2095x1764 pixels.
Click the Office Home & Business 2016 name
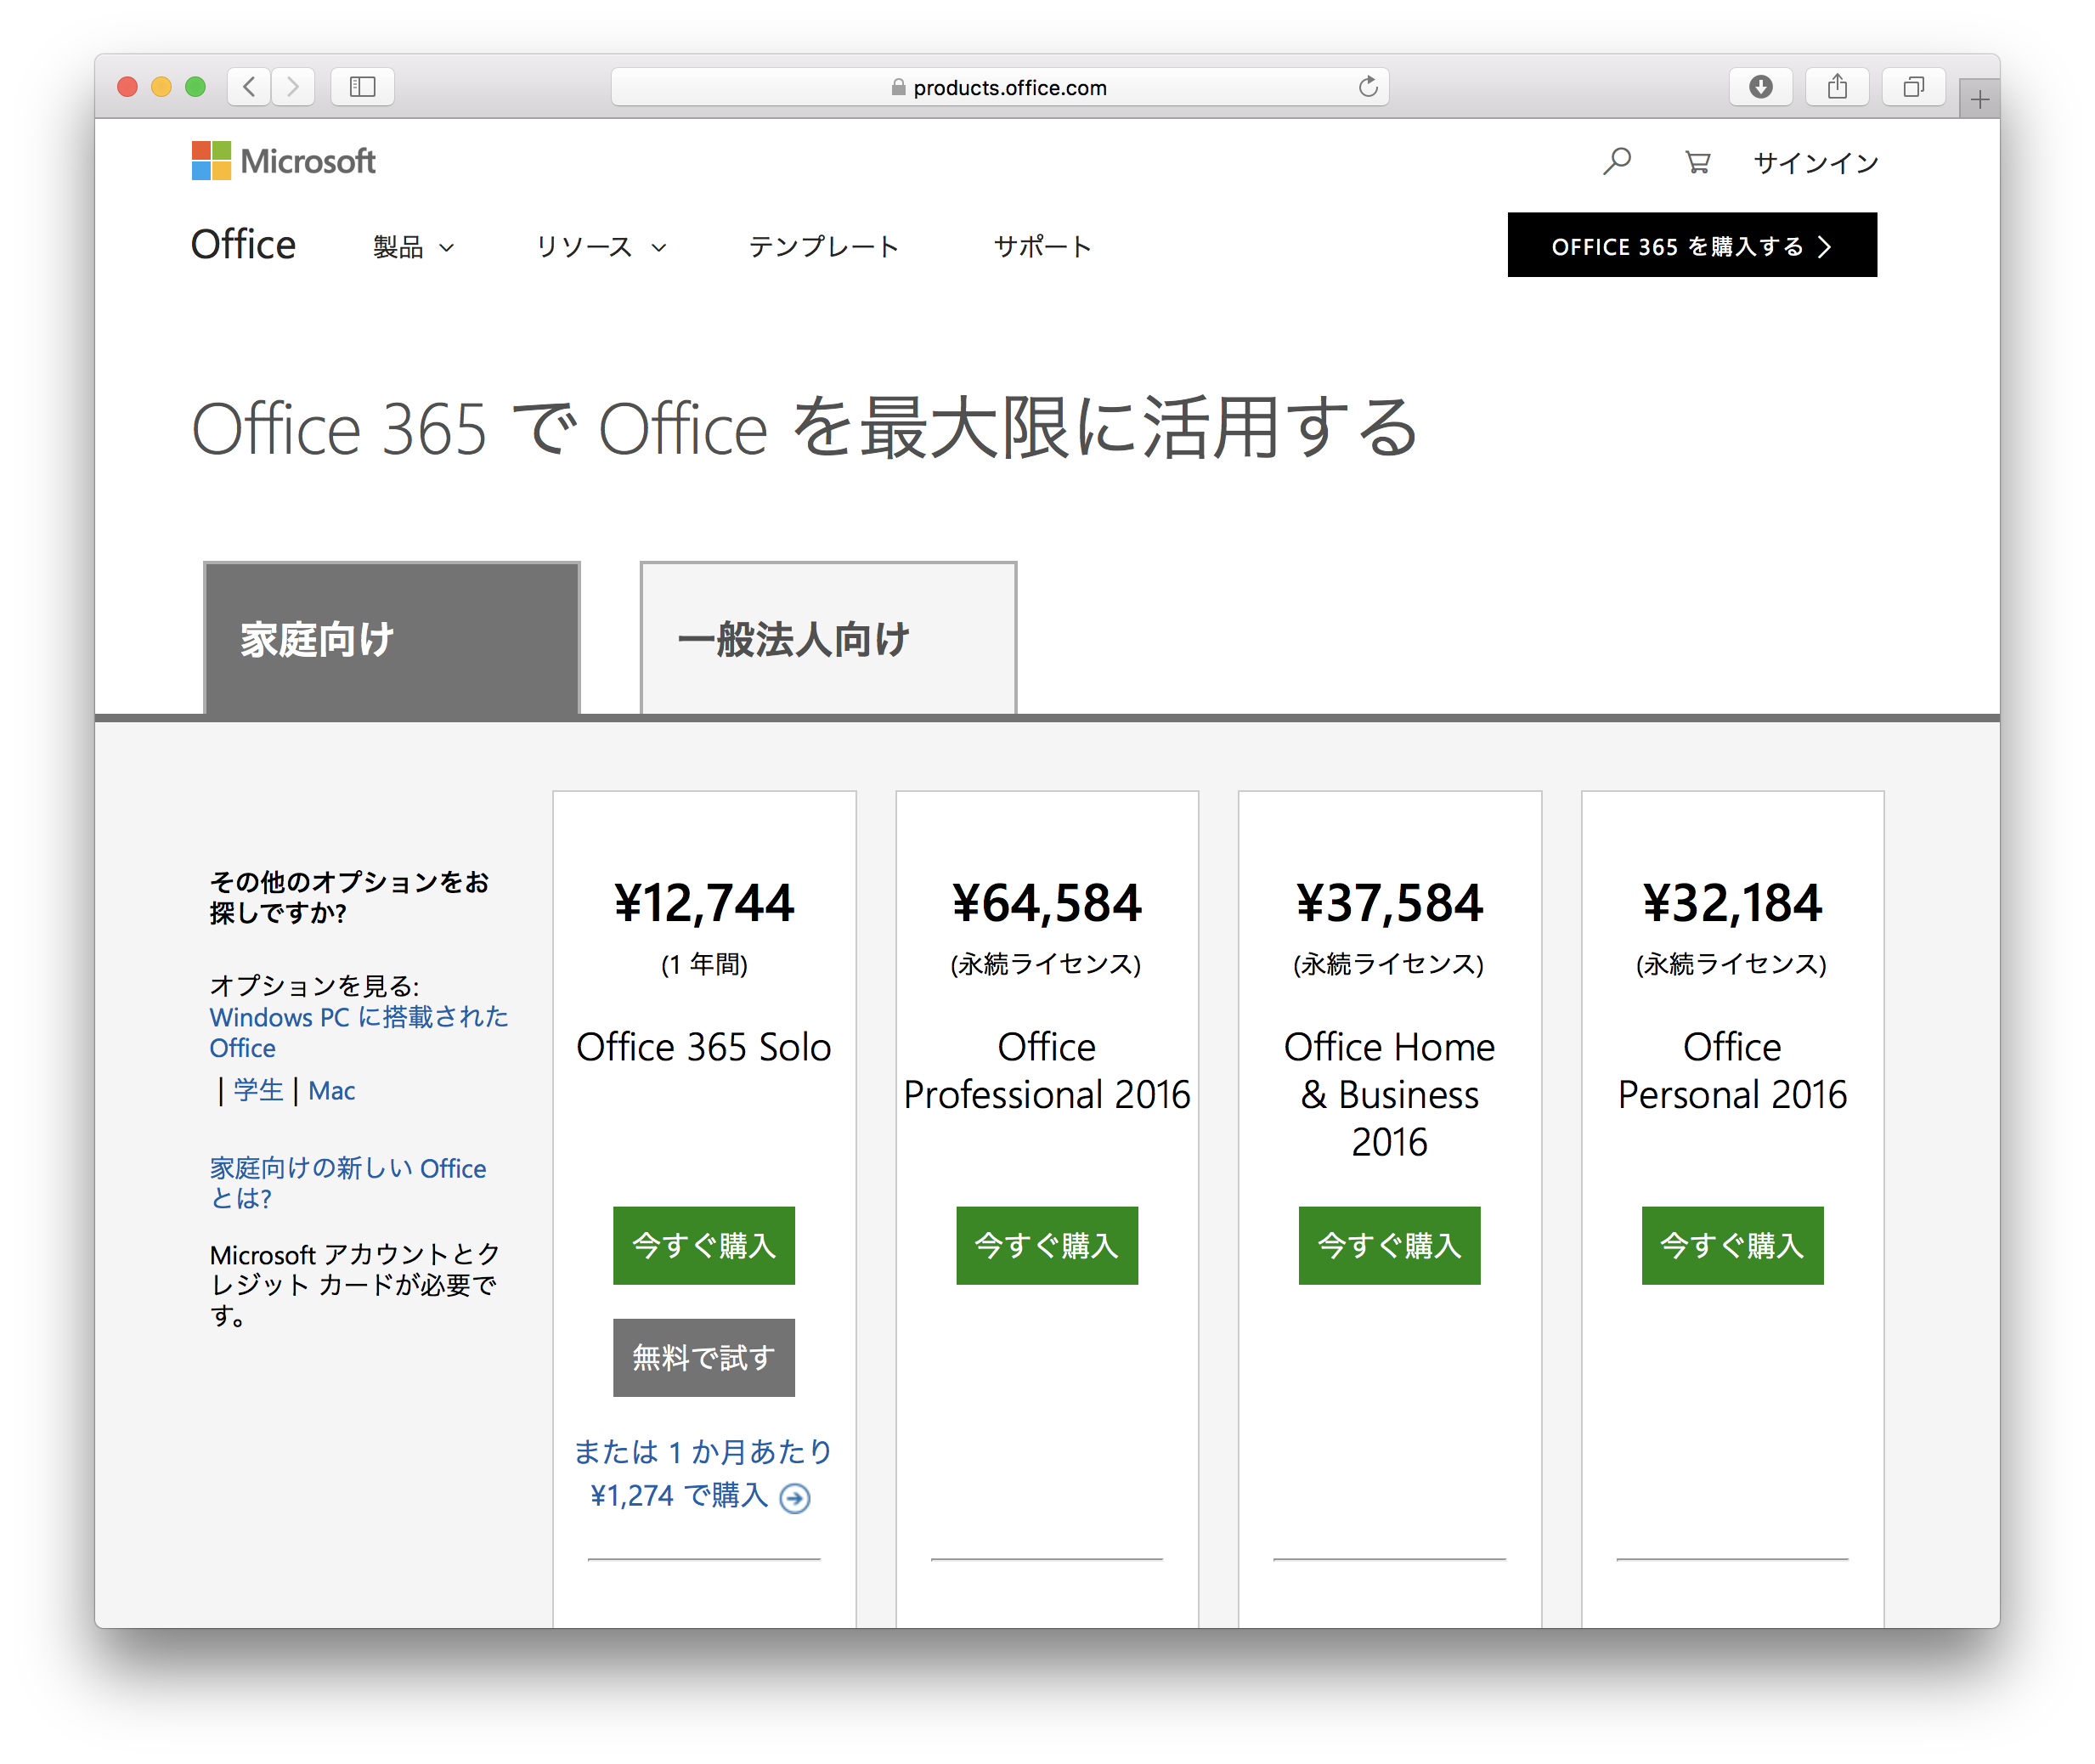click(x=1389, y=1094)
